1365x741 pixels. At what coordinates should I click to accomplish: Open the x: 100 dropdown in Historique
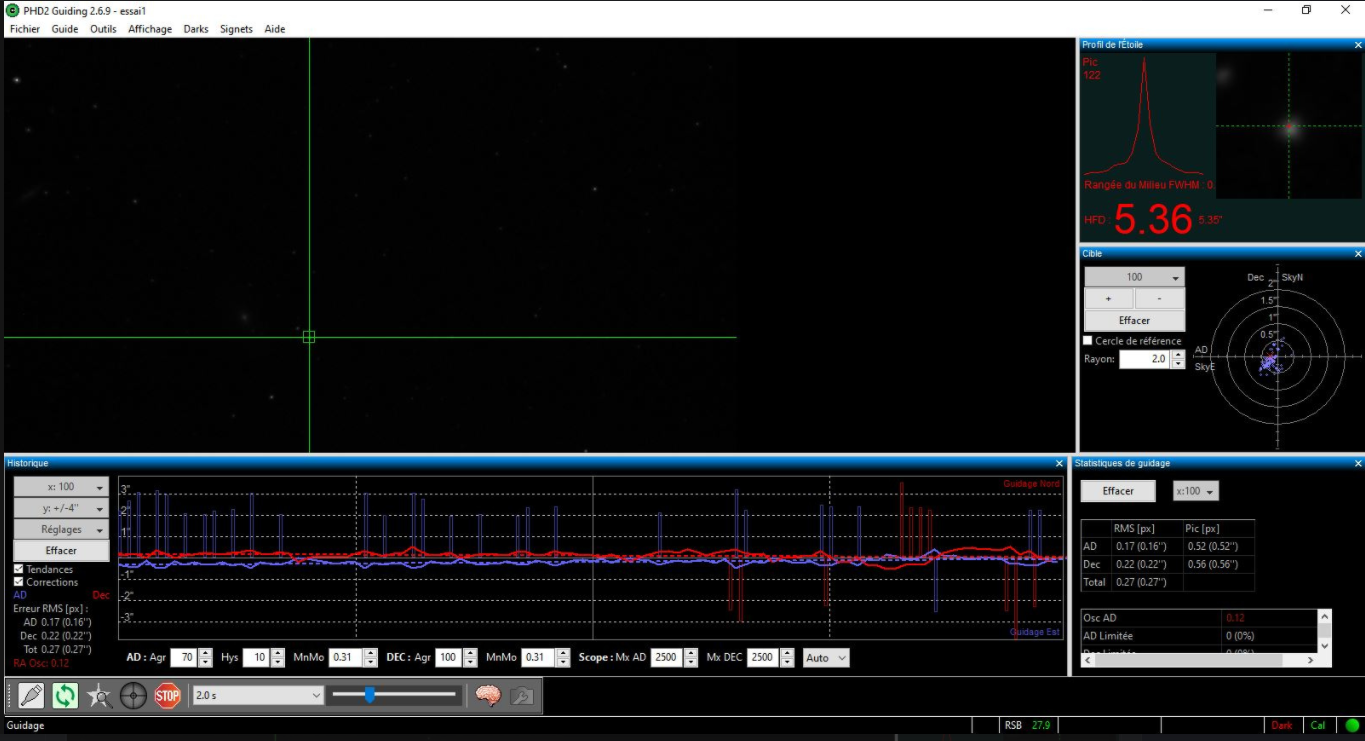[61, 487]
